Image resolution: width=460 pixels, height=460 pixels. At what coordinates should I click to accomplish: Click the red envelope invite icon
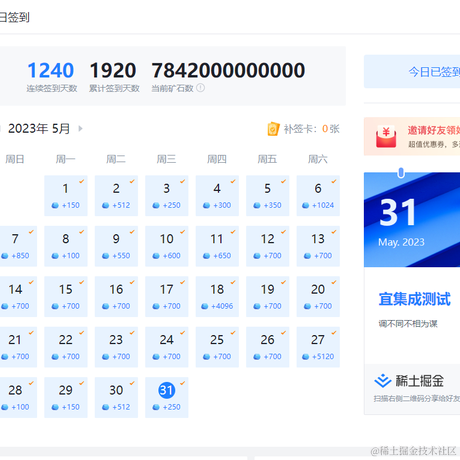pos(386,136)
